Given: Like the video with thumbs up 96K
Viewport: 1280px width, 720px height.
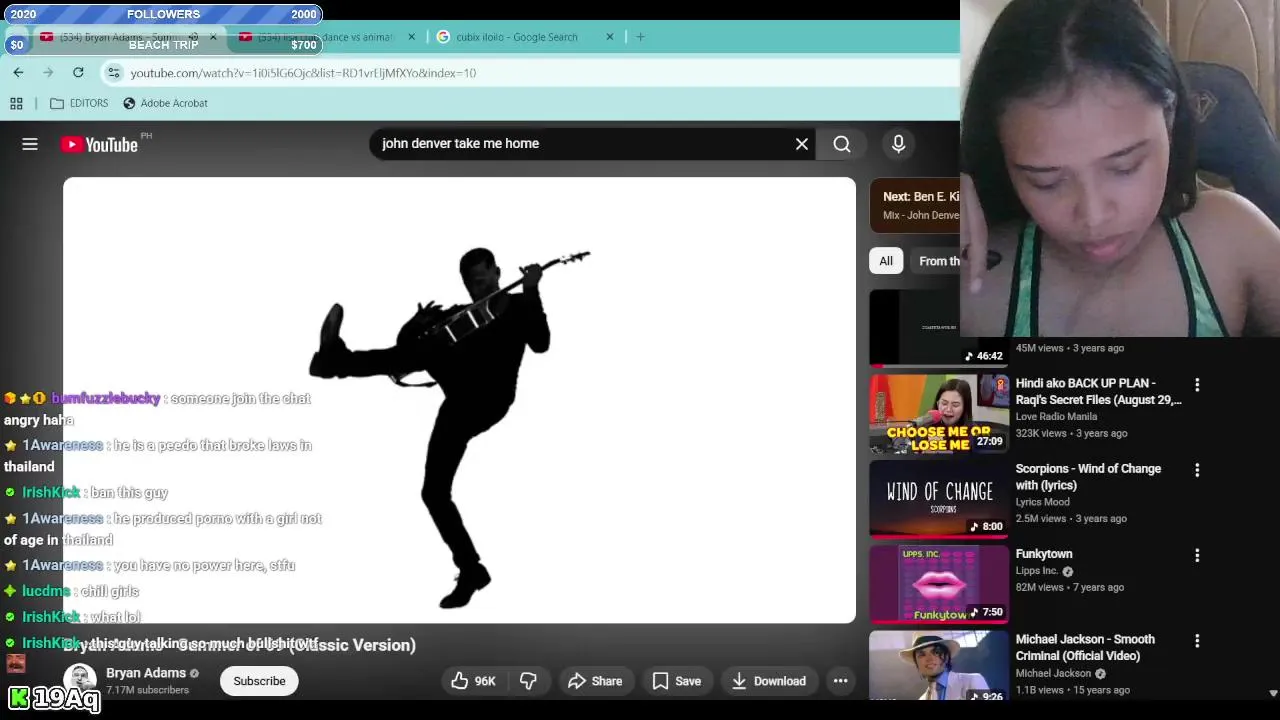Looking at the screenshot, I should click(473, 681).
